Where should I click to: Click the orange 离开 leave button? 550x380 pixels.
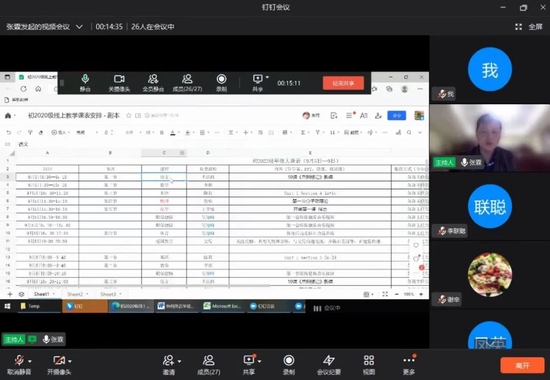(x=522, y=366)
